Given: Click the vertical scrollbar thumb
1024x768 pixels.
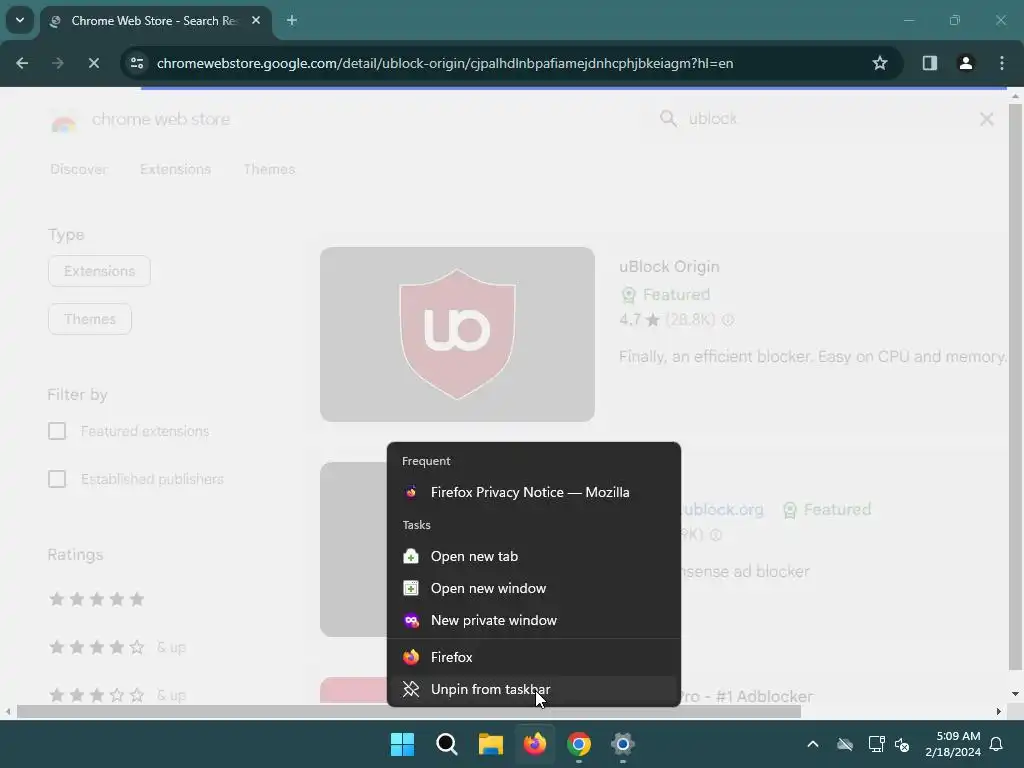Looking at the screenshot, I should [1015, 387].
